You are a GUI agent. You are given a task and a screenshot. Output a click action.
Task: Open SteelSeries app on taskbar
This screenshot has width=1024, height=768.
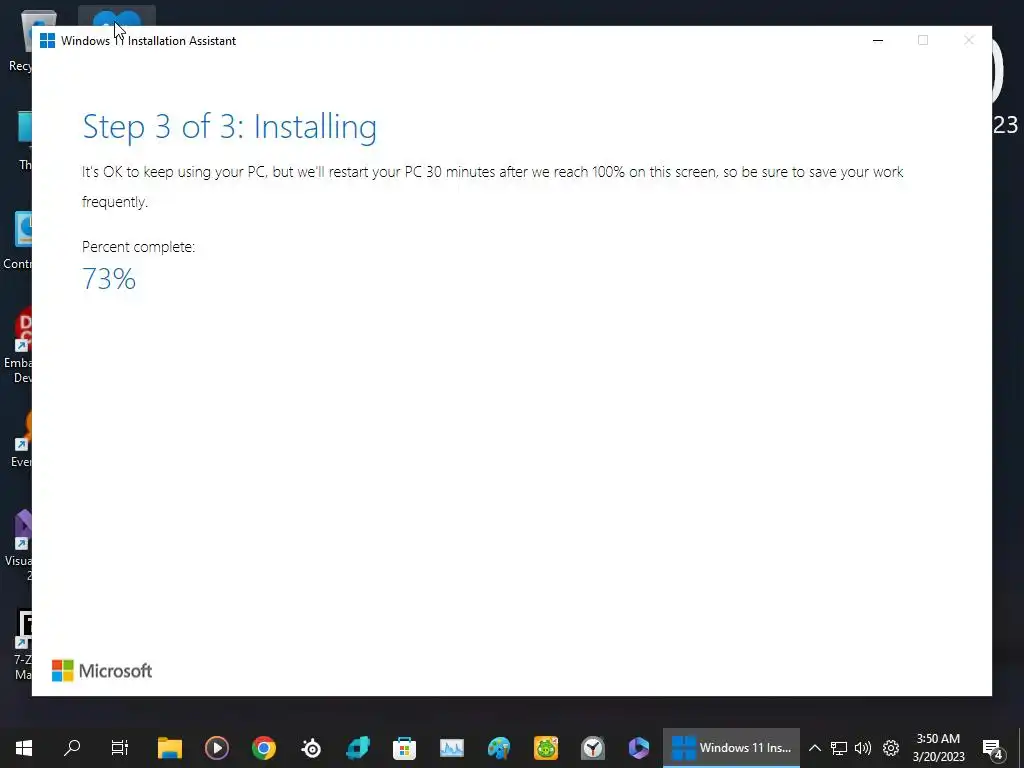[312, 748]
